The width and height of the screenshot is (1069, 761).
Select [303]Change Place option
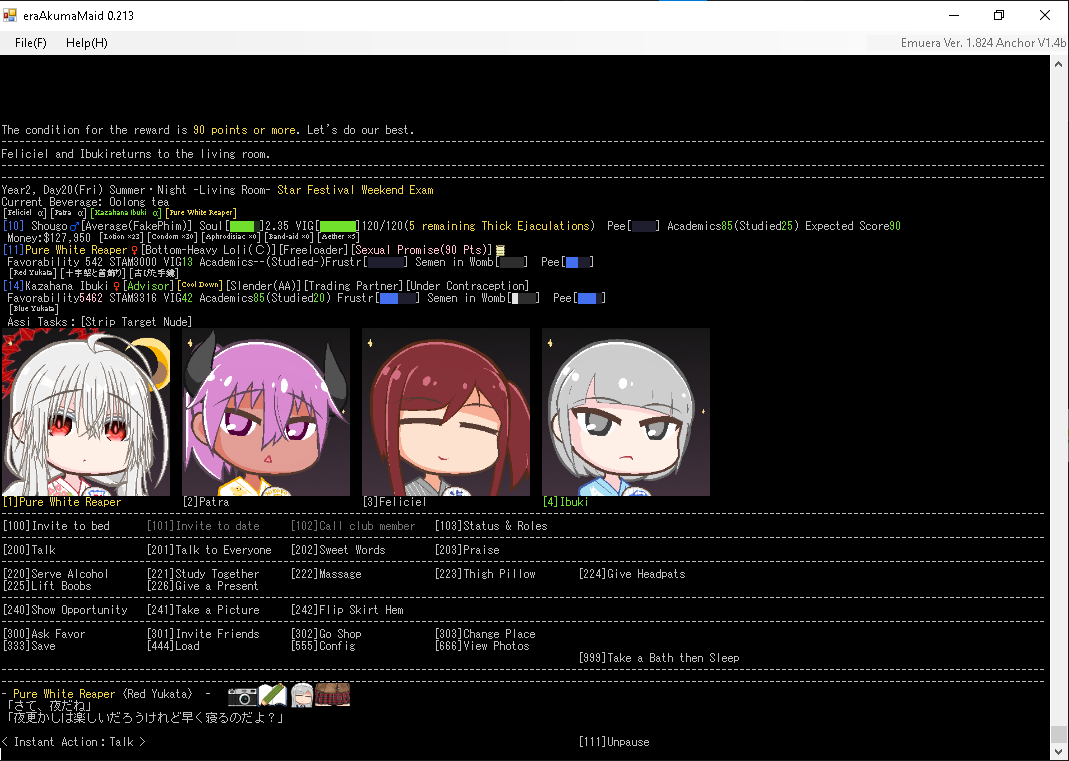click(485, 634)
